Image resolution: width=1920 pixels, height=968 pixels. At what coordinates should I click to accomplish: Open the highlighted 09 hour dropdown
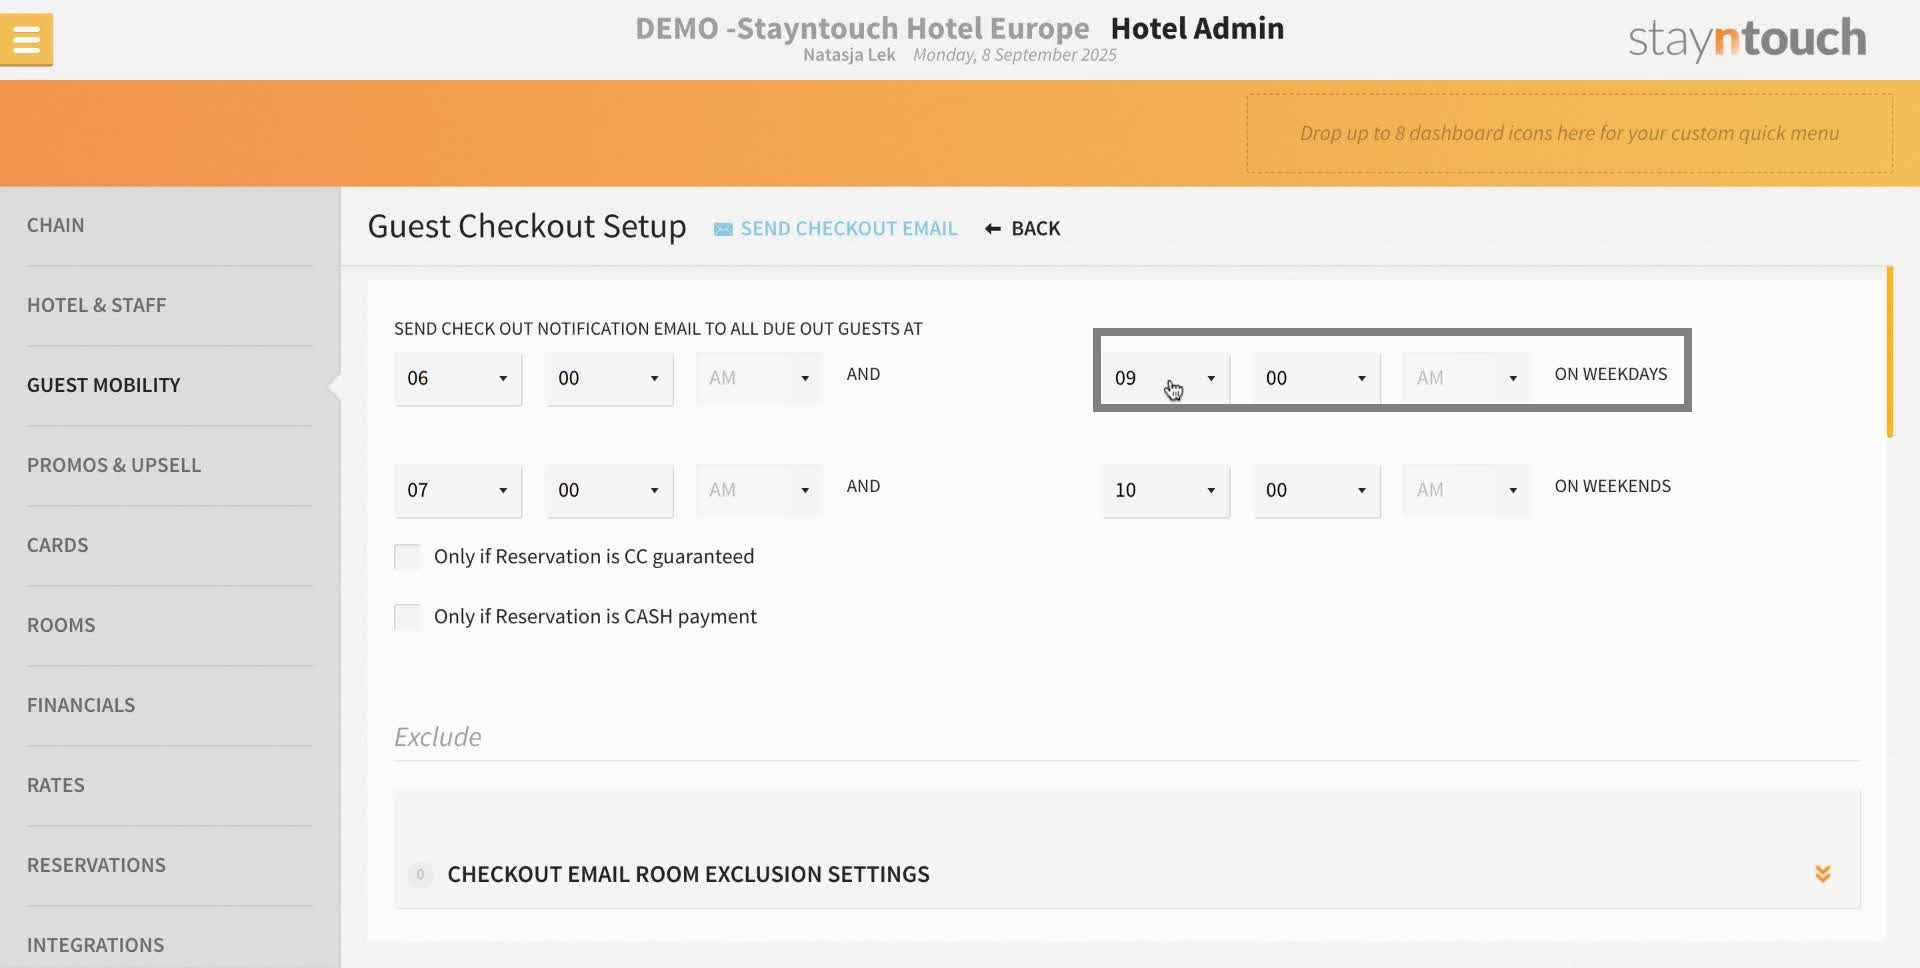tap(1163, 378)
